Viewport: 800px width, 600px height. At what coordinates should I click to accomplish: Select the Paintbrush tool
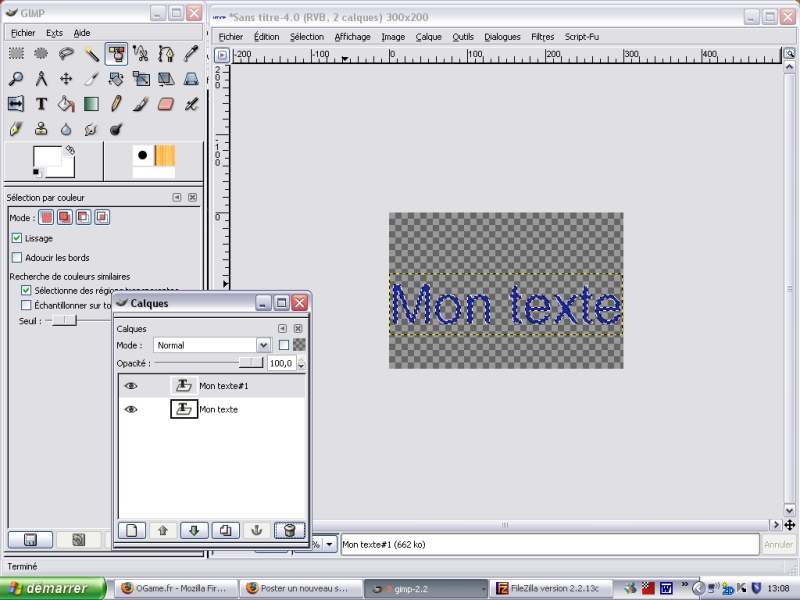pyautogui.click(x=141, y=104)
